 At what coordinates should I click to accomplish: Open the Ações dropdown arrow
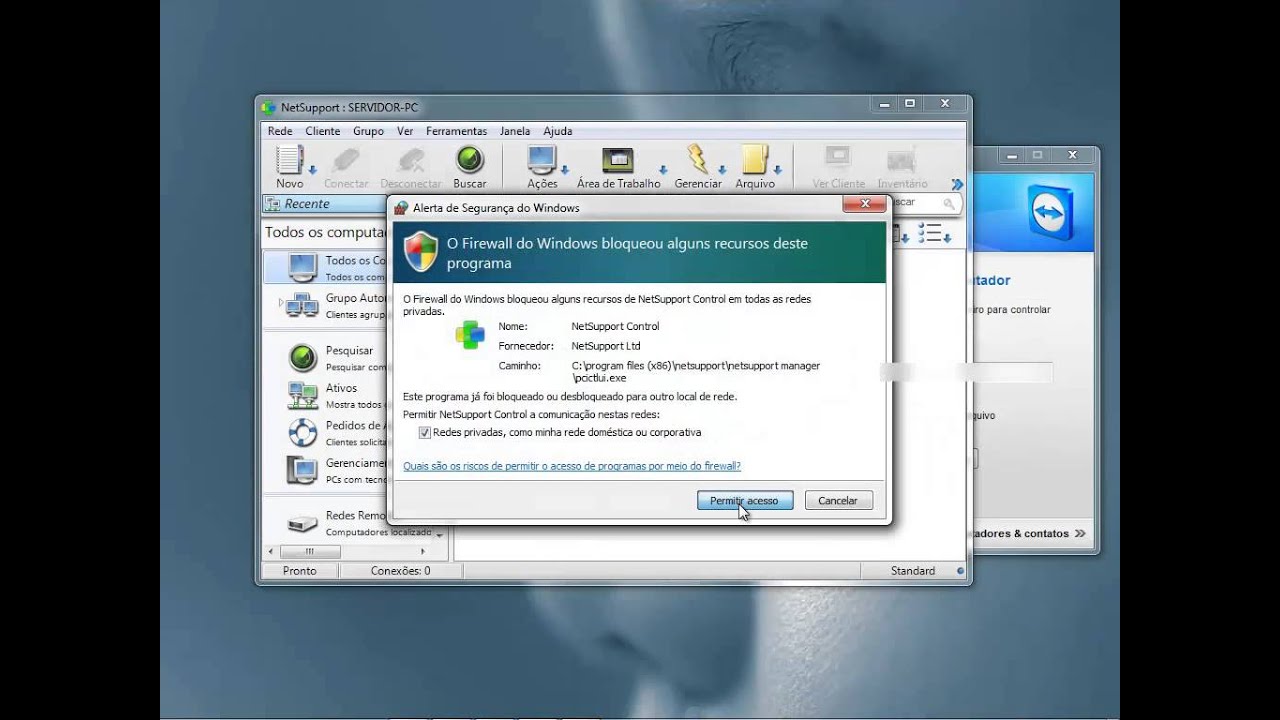point(565,170)
